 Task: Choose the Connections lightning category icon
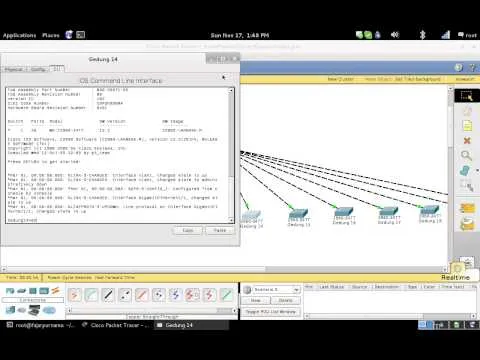click(x=55, y=290)
